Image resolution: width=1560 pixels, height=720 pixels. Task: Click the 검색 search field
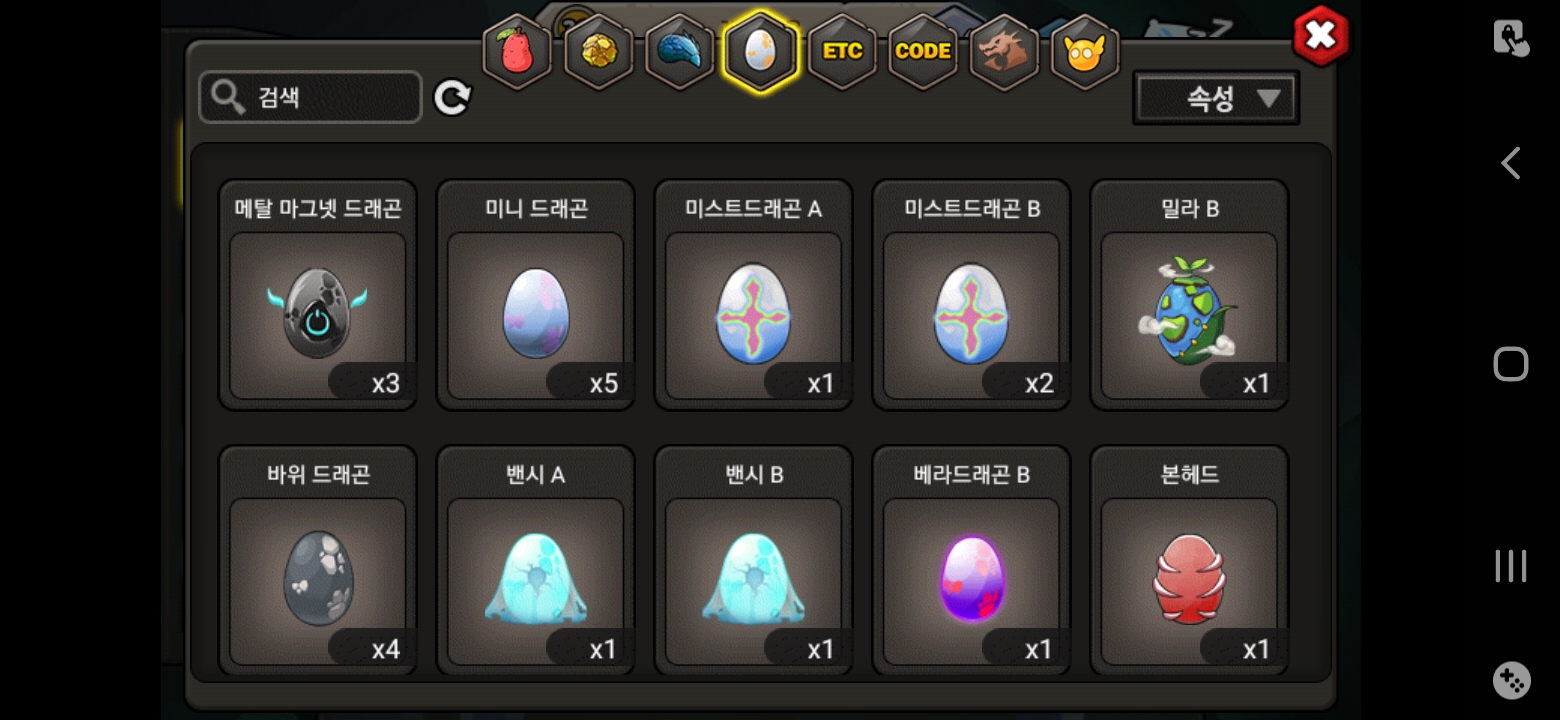(x=310, y=97)
